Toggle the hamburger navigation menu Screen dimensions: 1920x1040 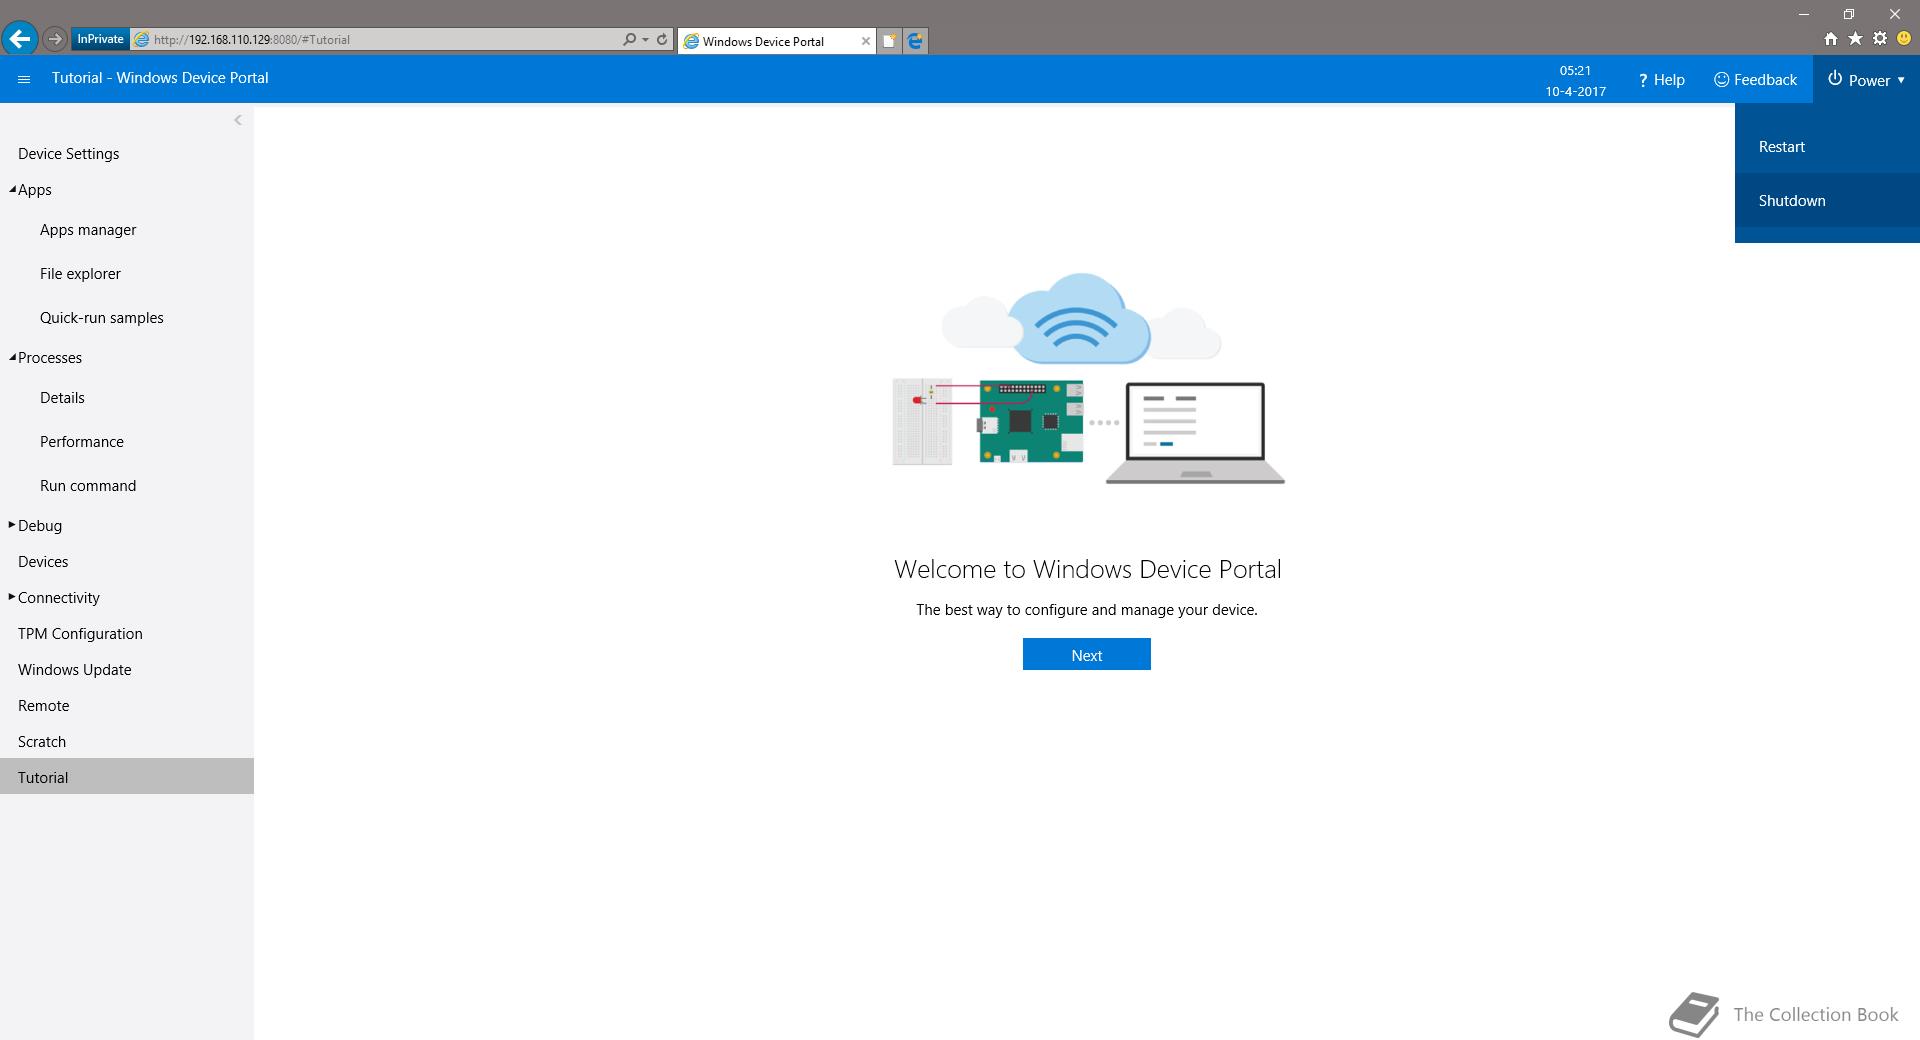click(24, 79)
